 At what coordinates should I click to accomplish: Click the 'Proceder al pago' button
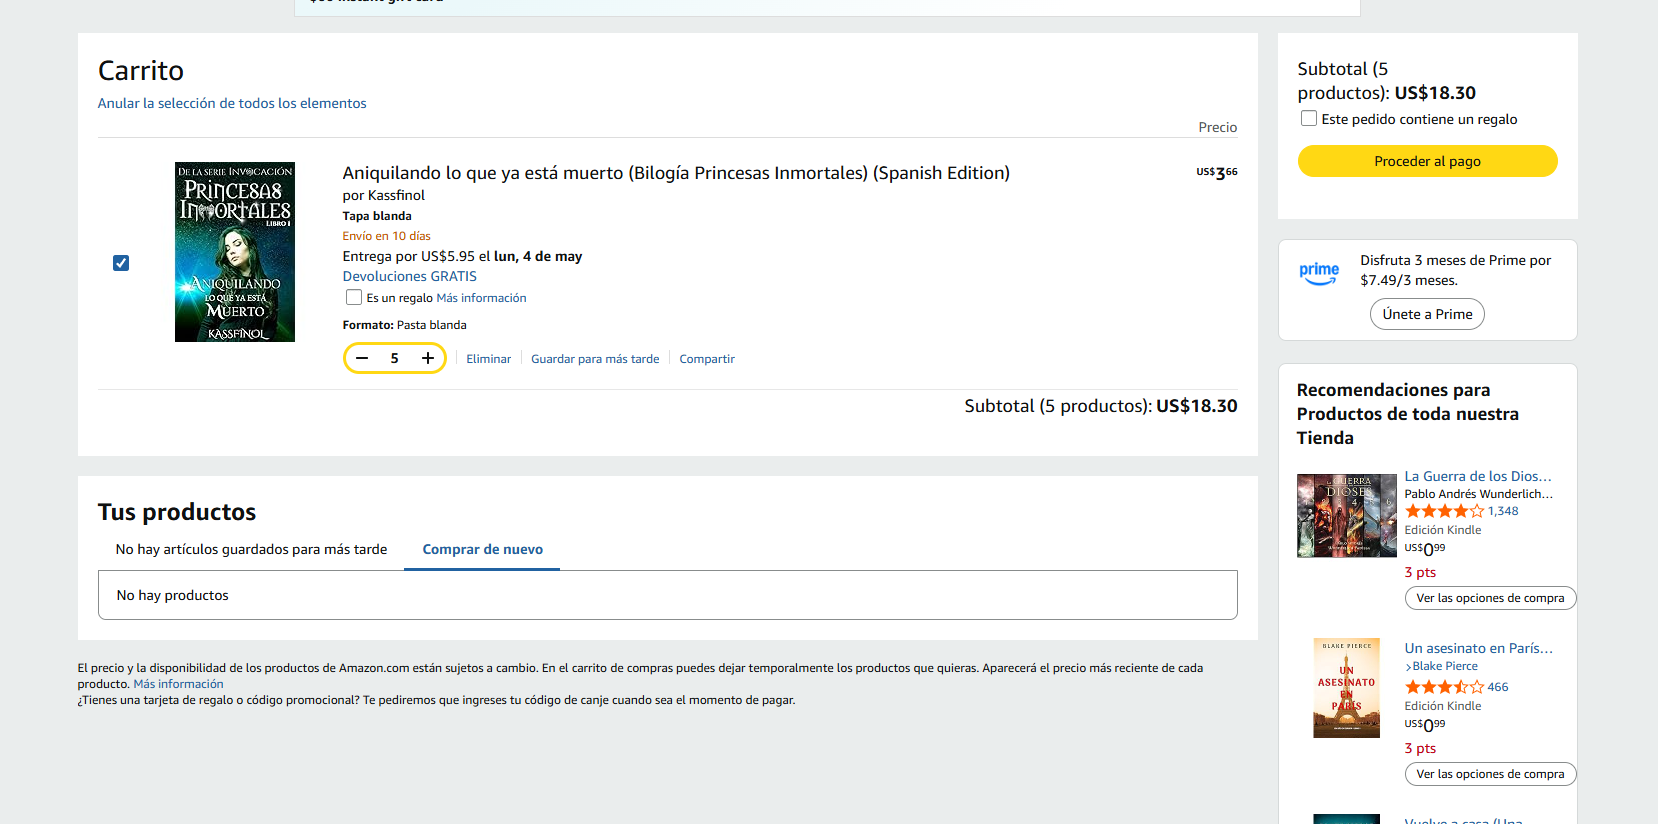click(1427, 161)
